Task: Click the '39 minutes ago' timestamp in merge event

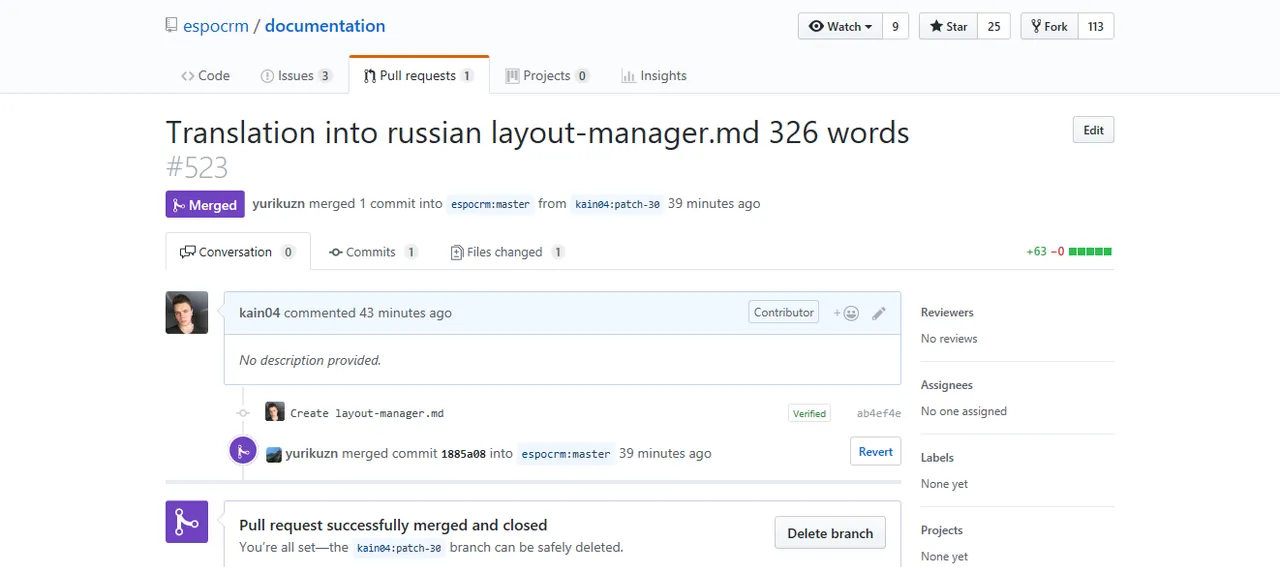Action: tap(665, 453)
